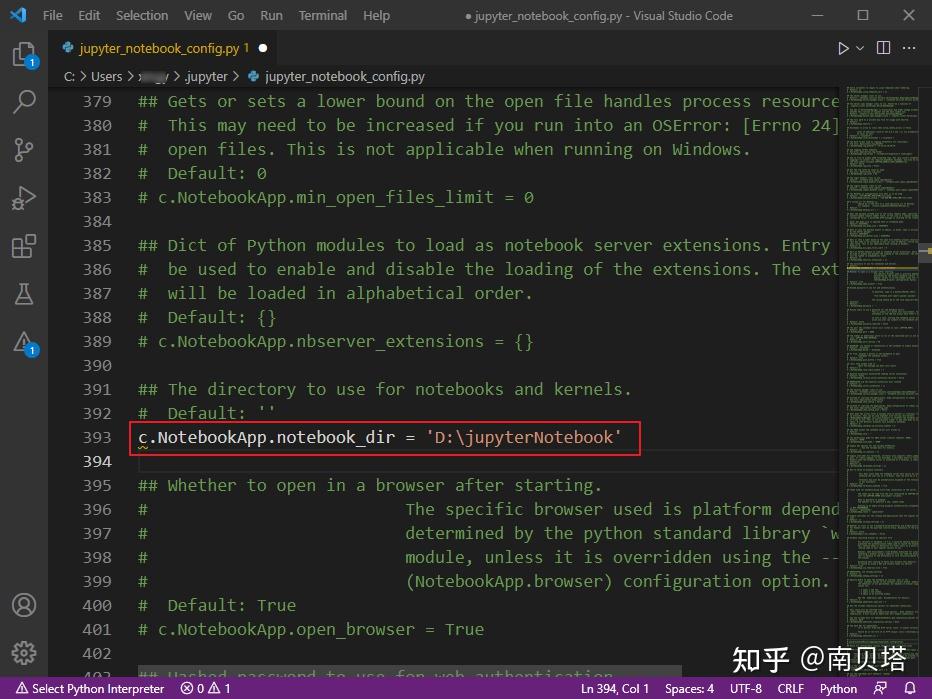Change UTF-8 encoding in status bar
932x699 pixels.
(x=745, y=688)
